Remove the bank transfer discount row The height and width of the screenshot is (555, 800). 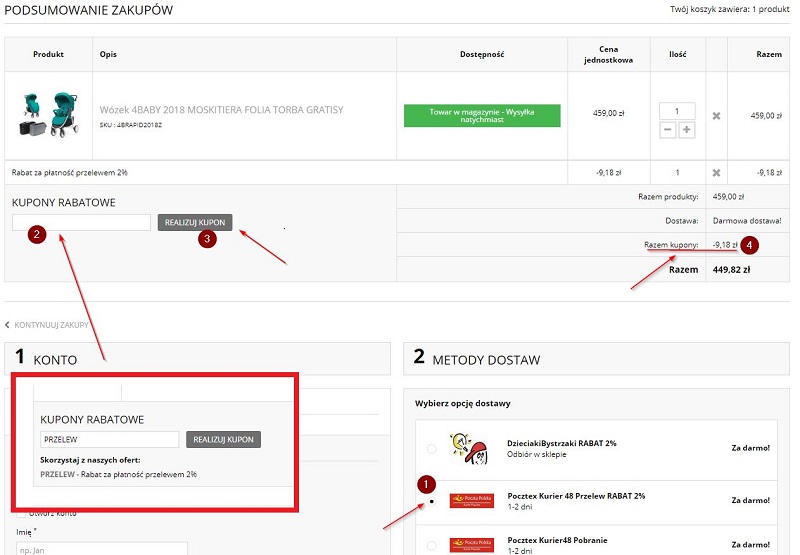coord(716,172)
